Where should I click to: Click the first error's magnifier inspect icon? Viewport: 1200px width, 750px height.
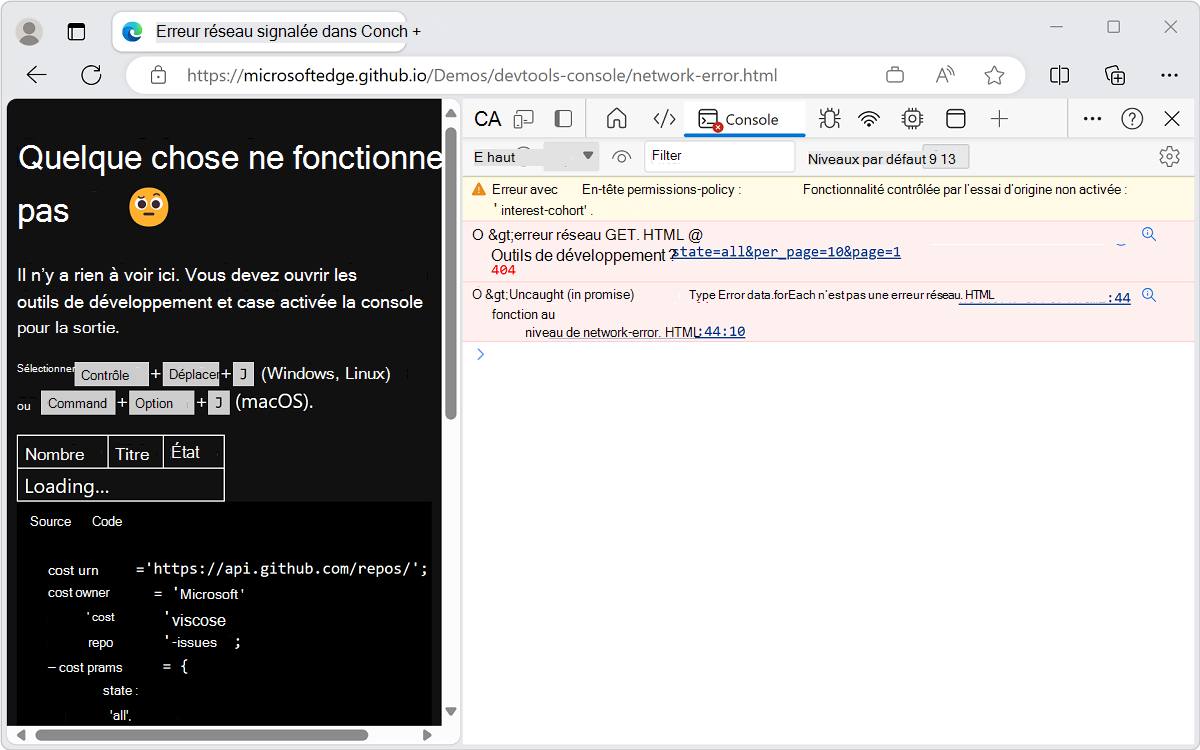pyautogui.click(x=1148, y=233)
